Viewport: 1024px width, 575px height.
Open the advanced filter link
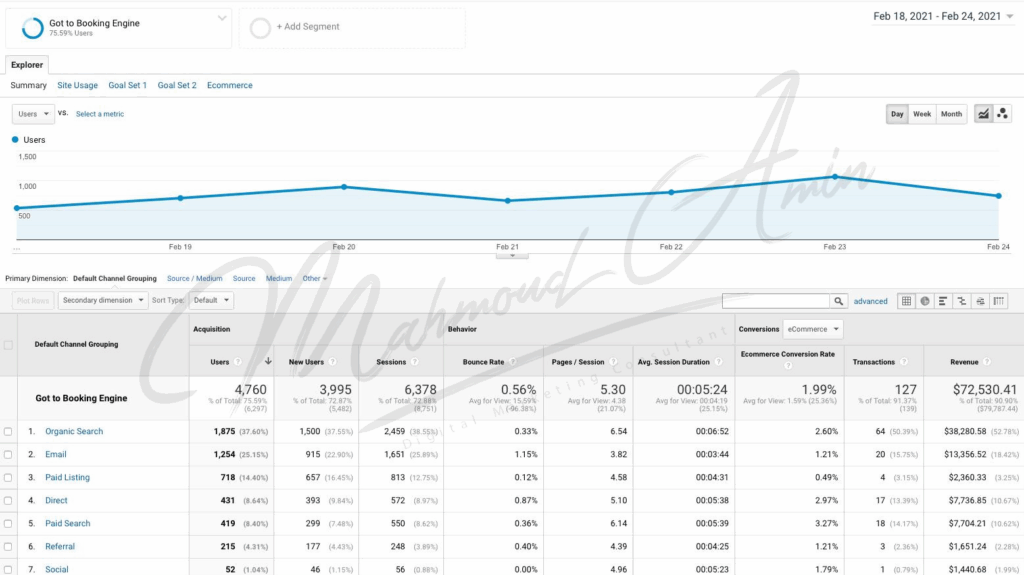click(871, 301)
